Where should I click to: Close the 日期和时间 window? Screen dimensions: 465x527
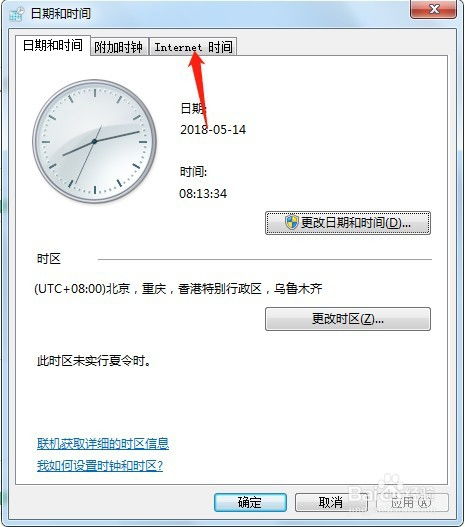click(433, 9)
